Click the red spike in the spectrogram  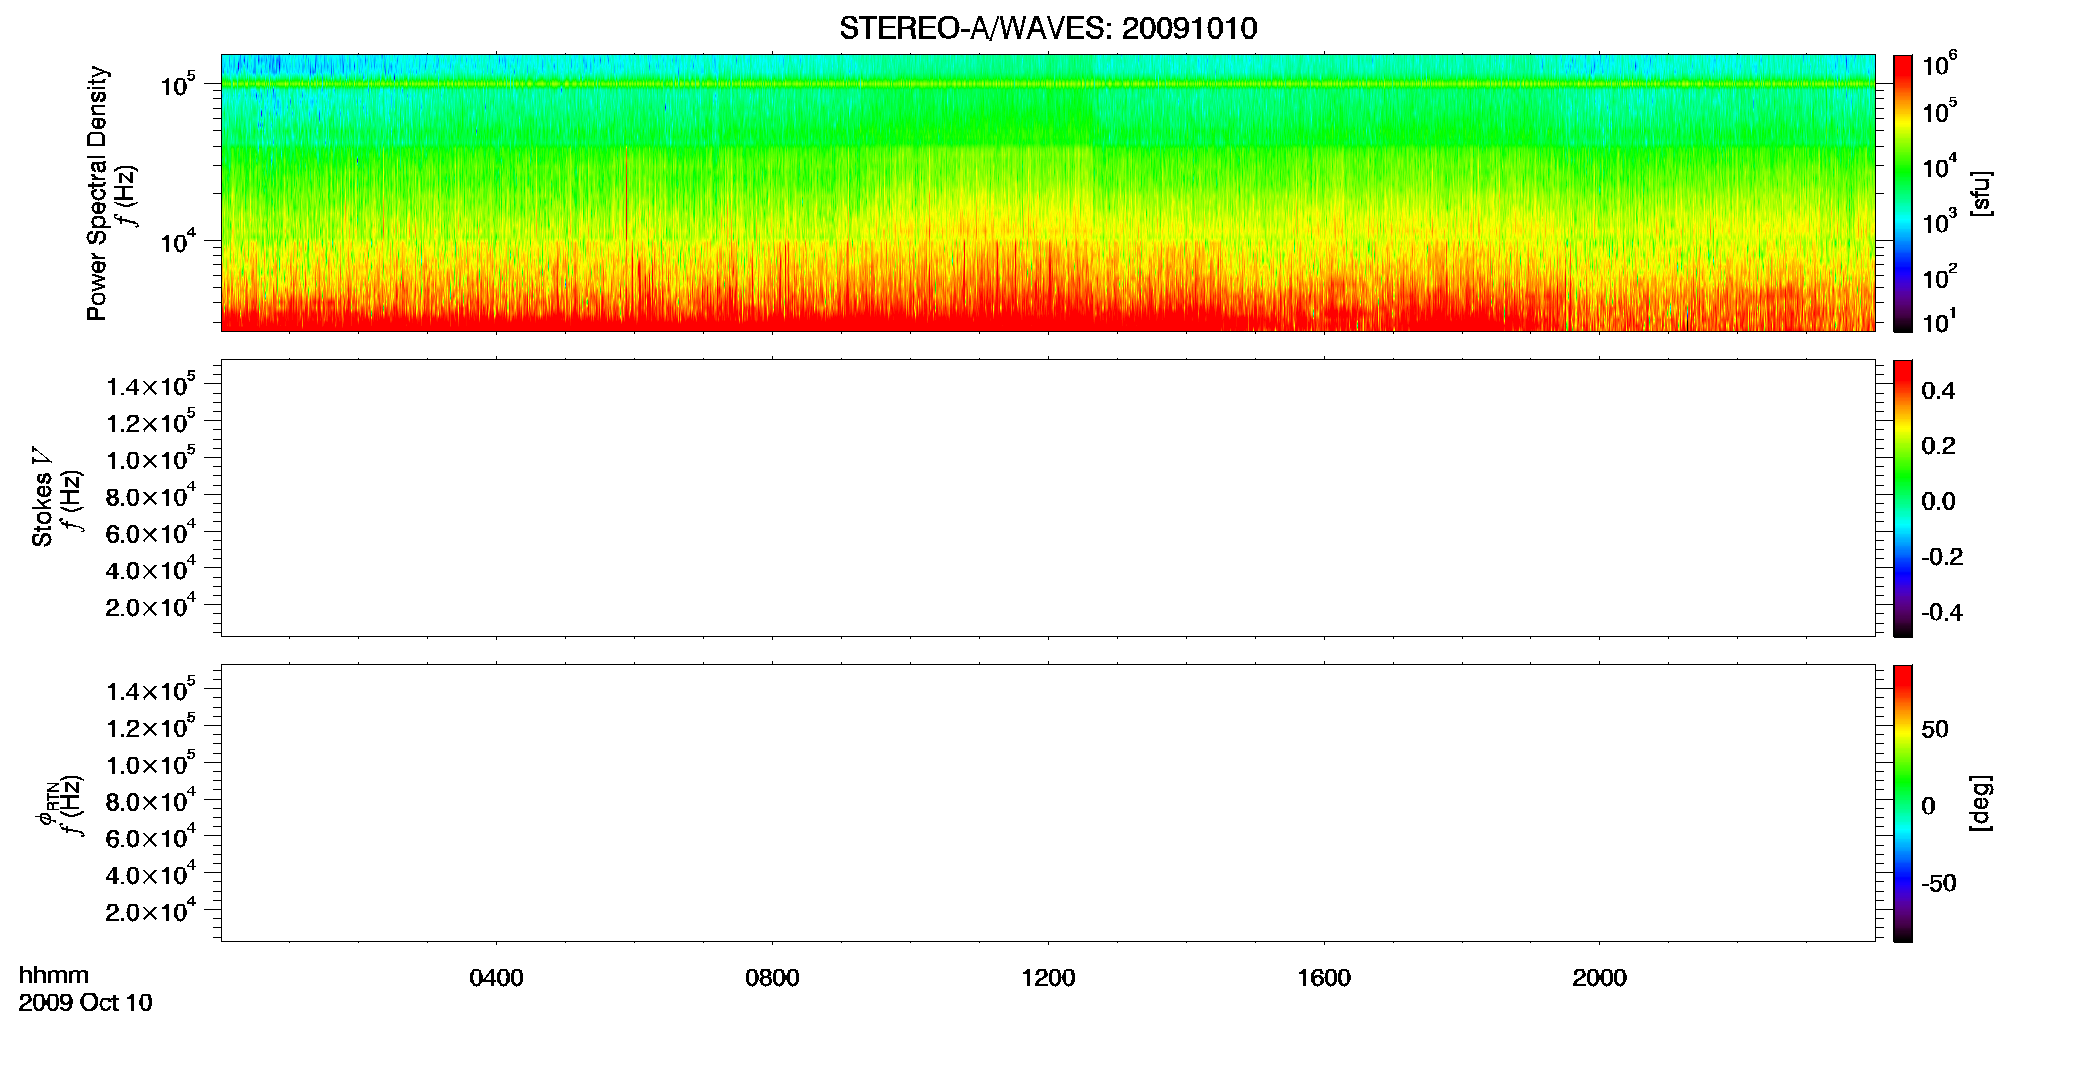coord(626,195)
